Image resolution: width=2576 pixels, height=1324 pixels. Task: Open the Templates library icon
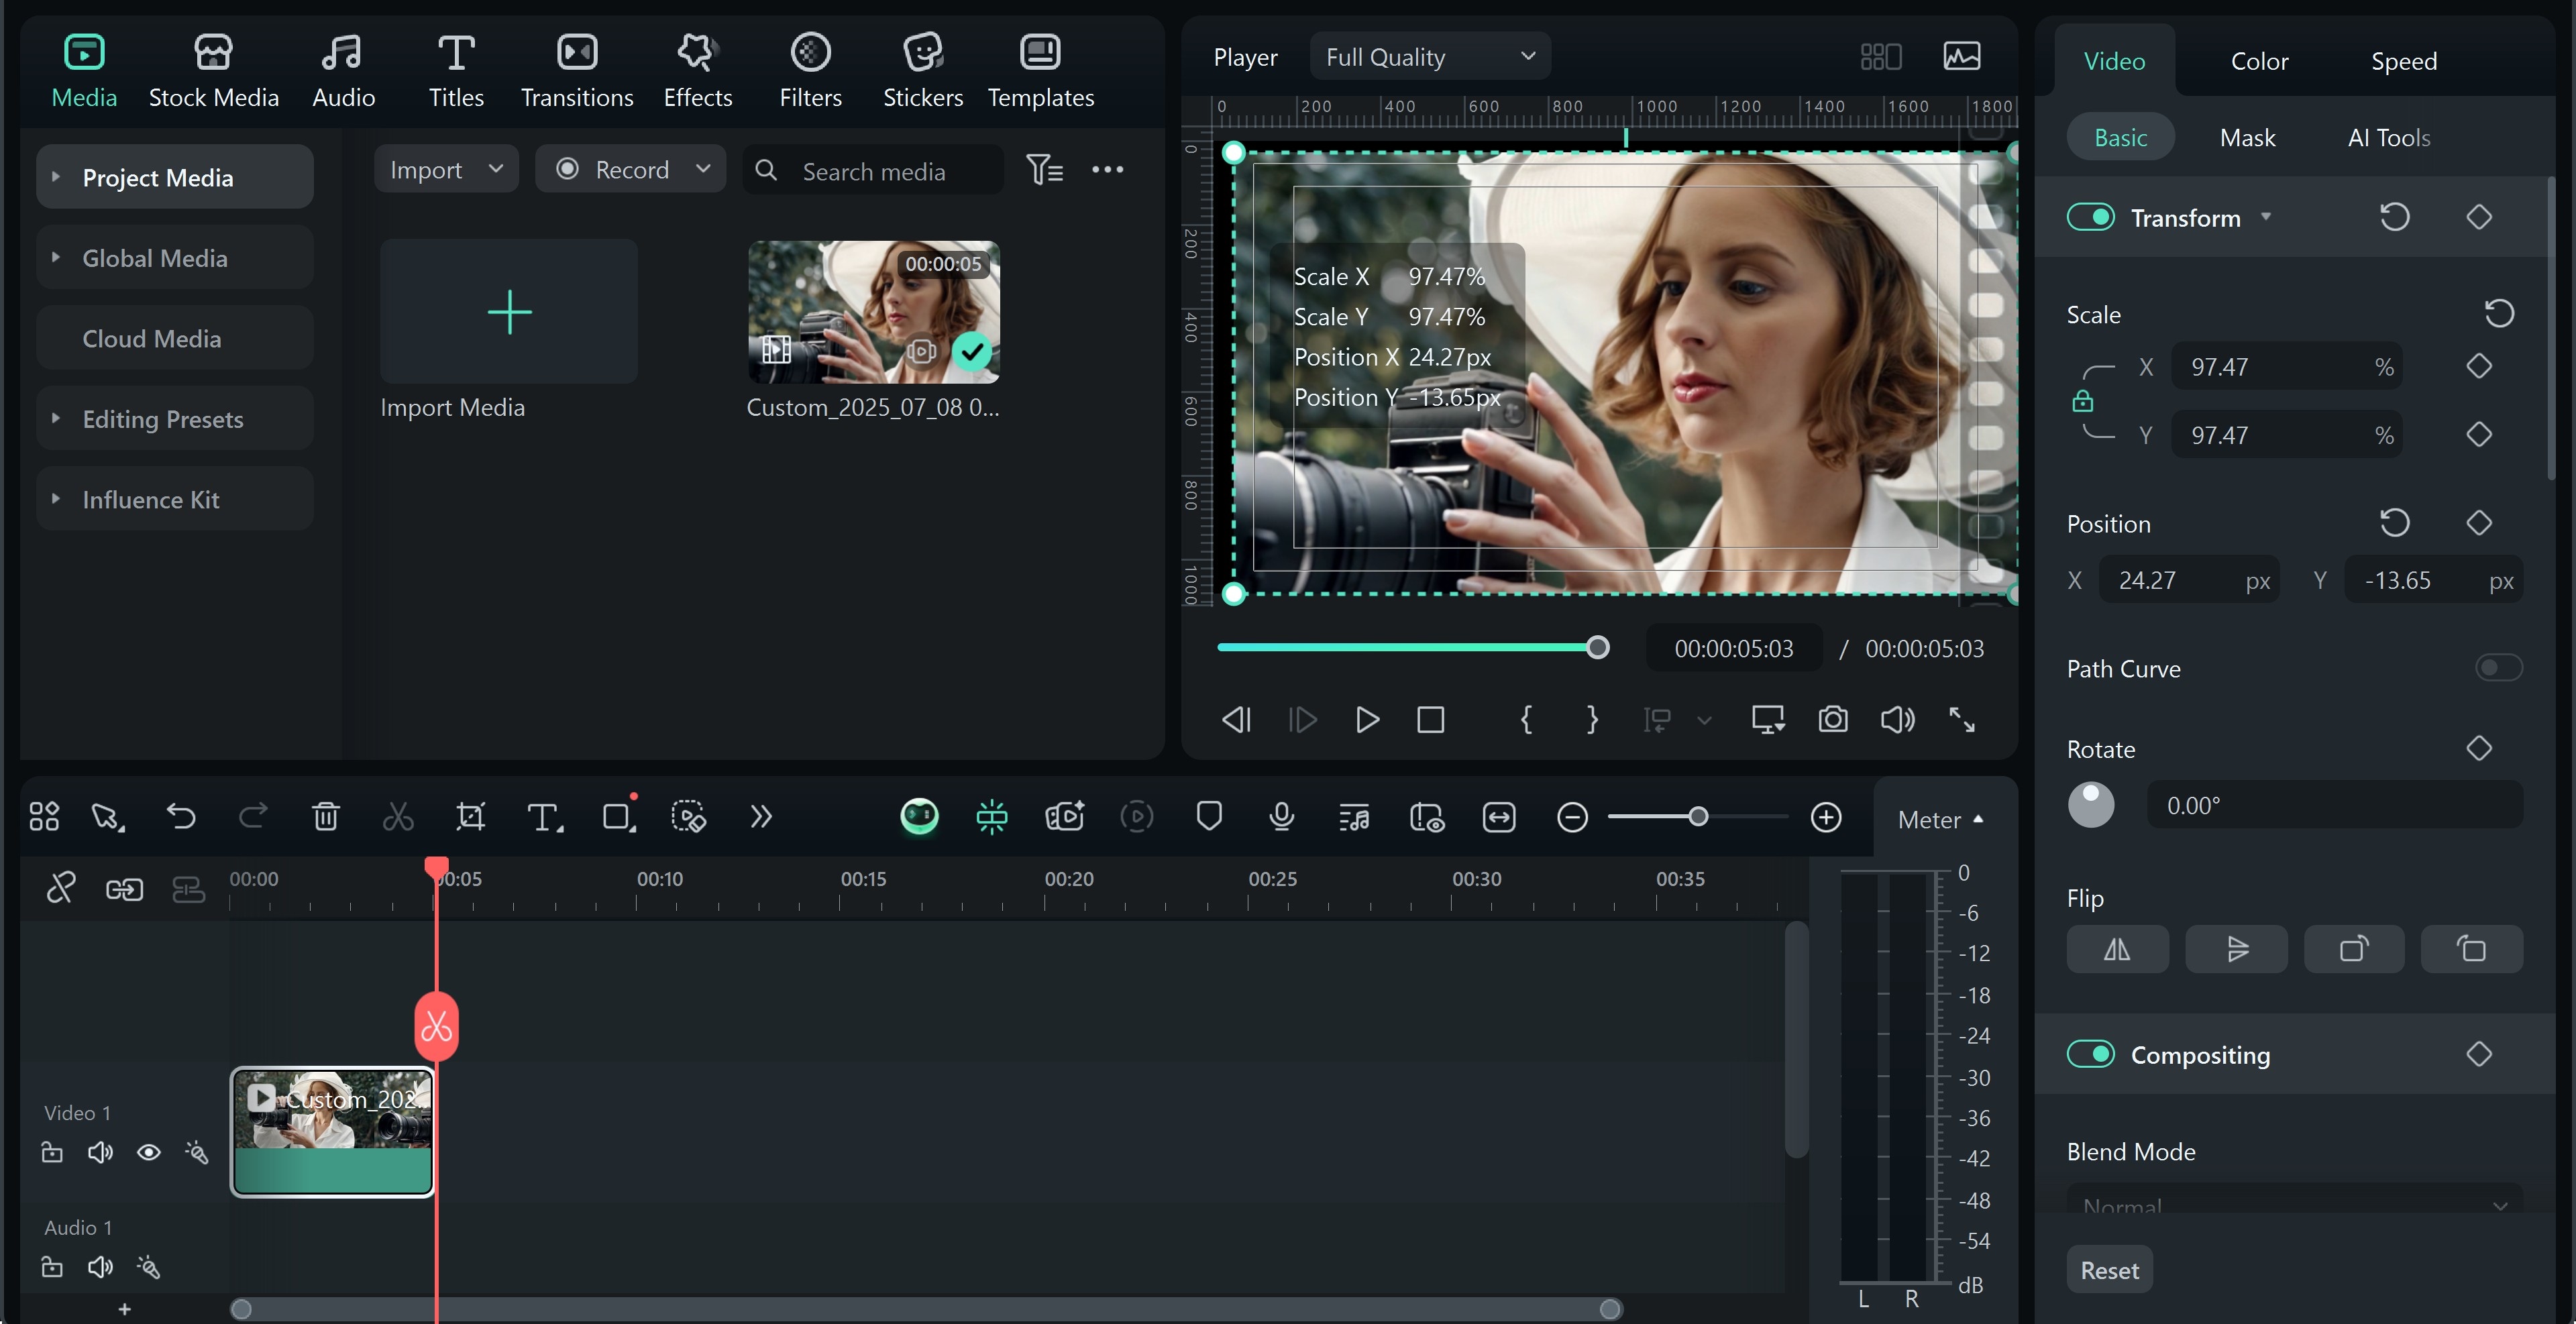pyautogui.click(x=1040, y=52)
